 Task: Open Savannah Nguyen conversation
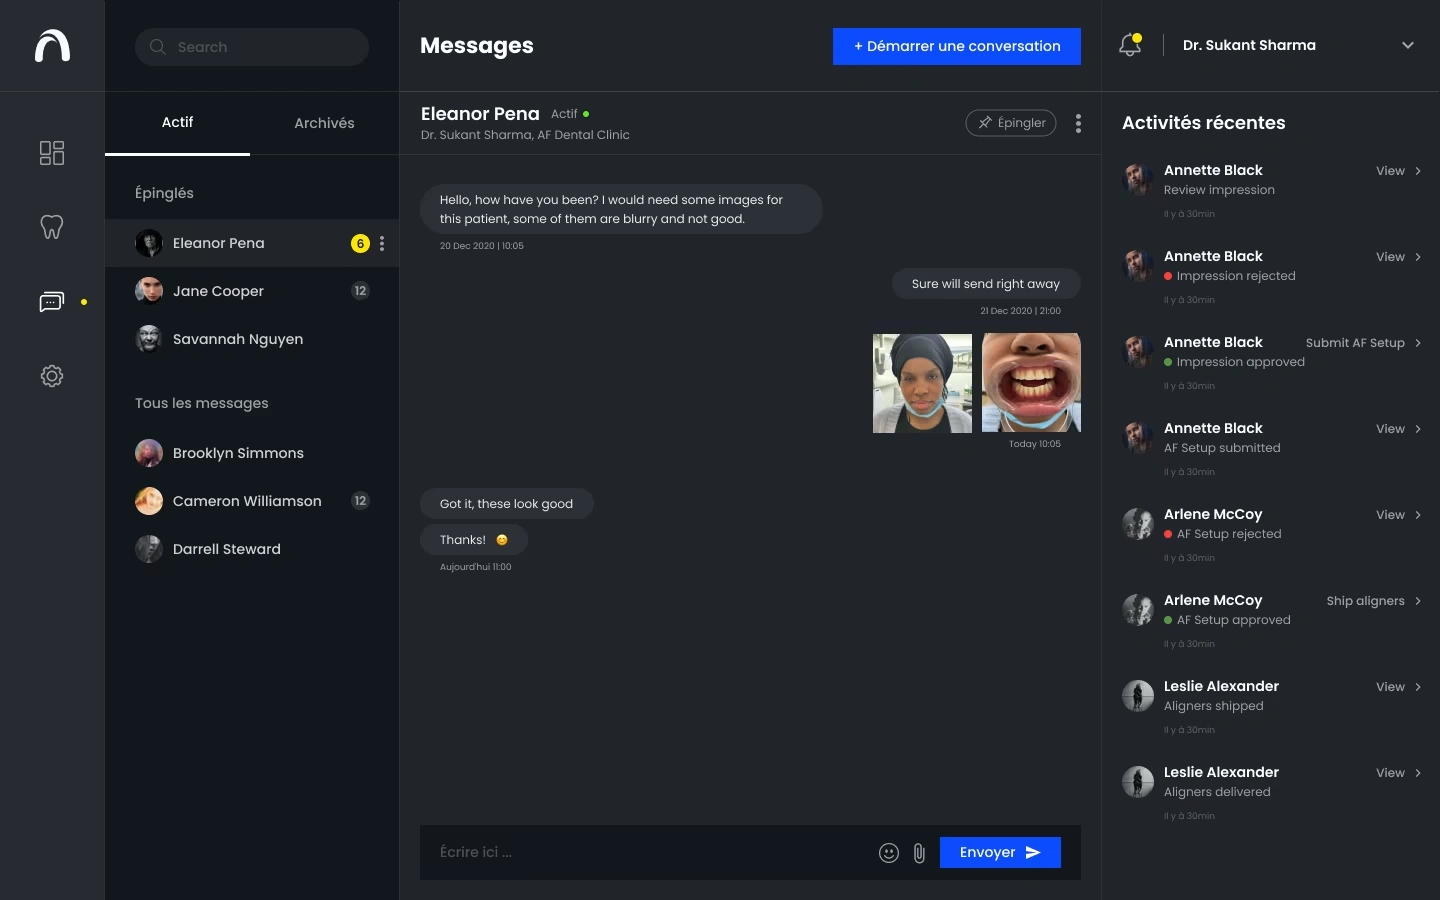click(252, 339)
